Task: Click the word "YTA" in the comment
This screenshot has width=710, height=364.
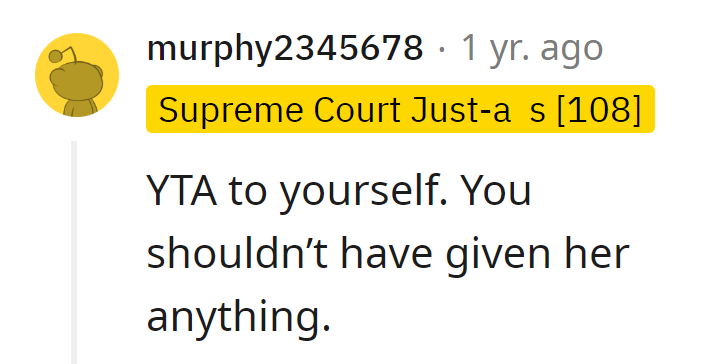Action: coord(182,191)
